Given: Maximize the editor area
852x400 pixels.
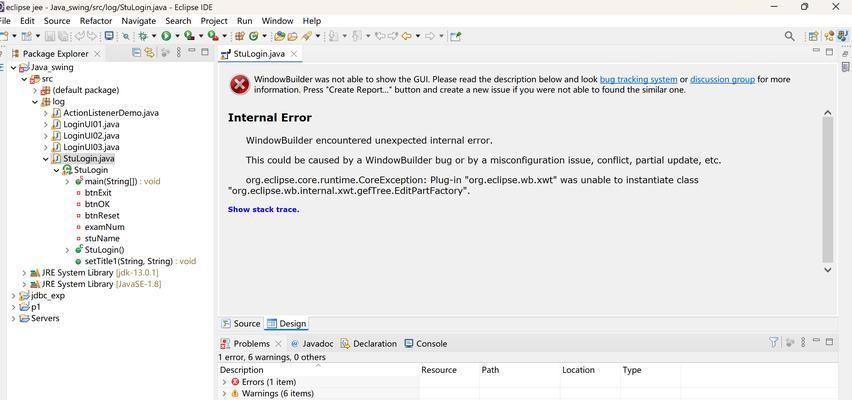Looking at the screenshot, I should (x=829, y=52).
